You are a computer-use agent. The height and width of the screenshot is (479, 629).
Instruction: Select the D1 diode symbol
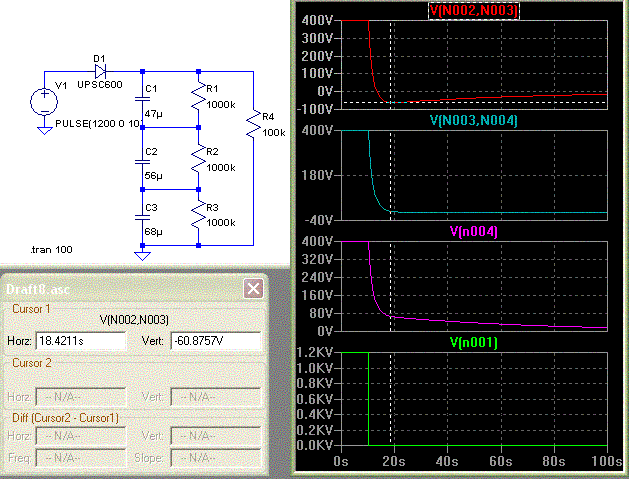(100, 72)
